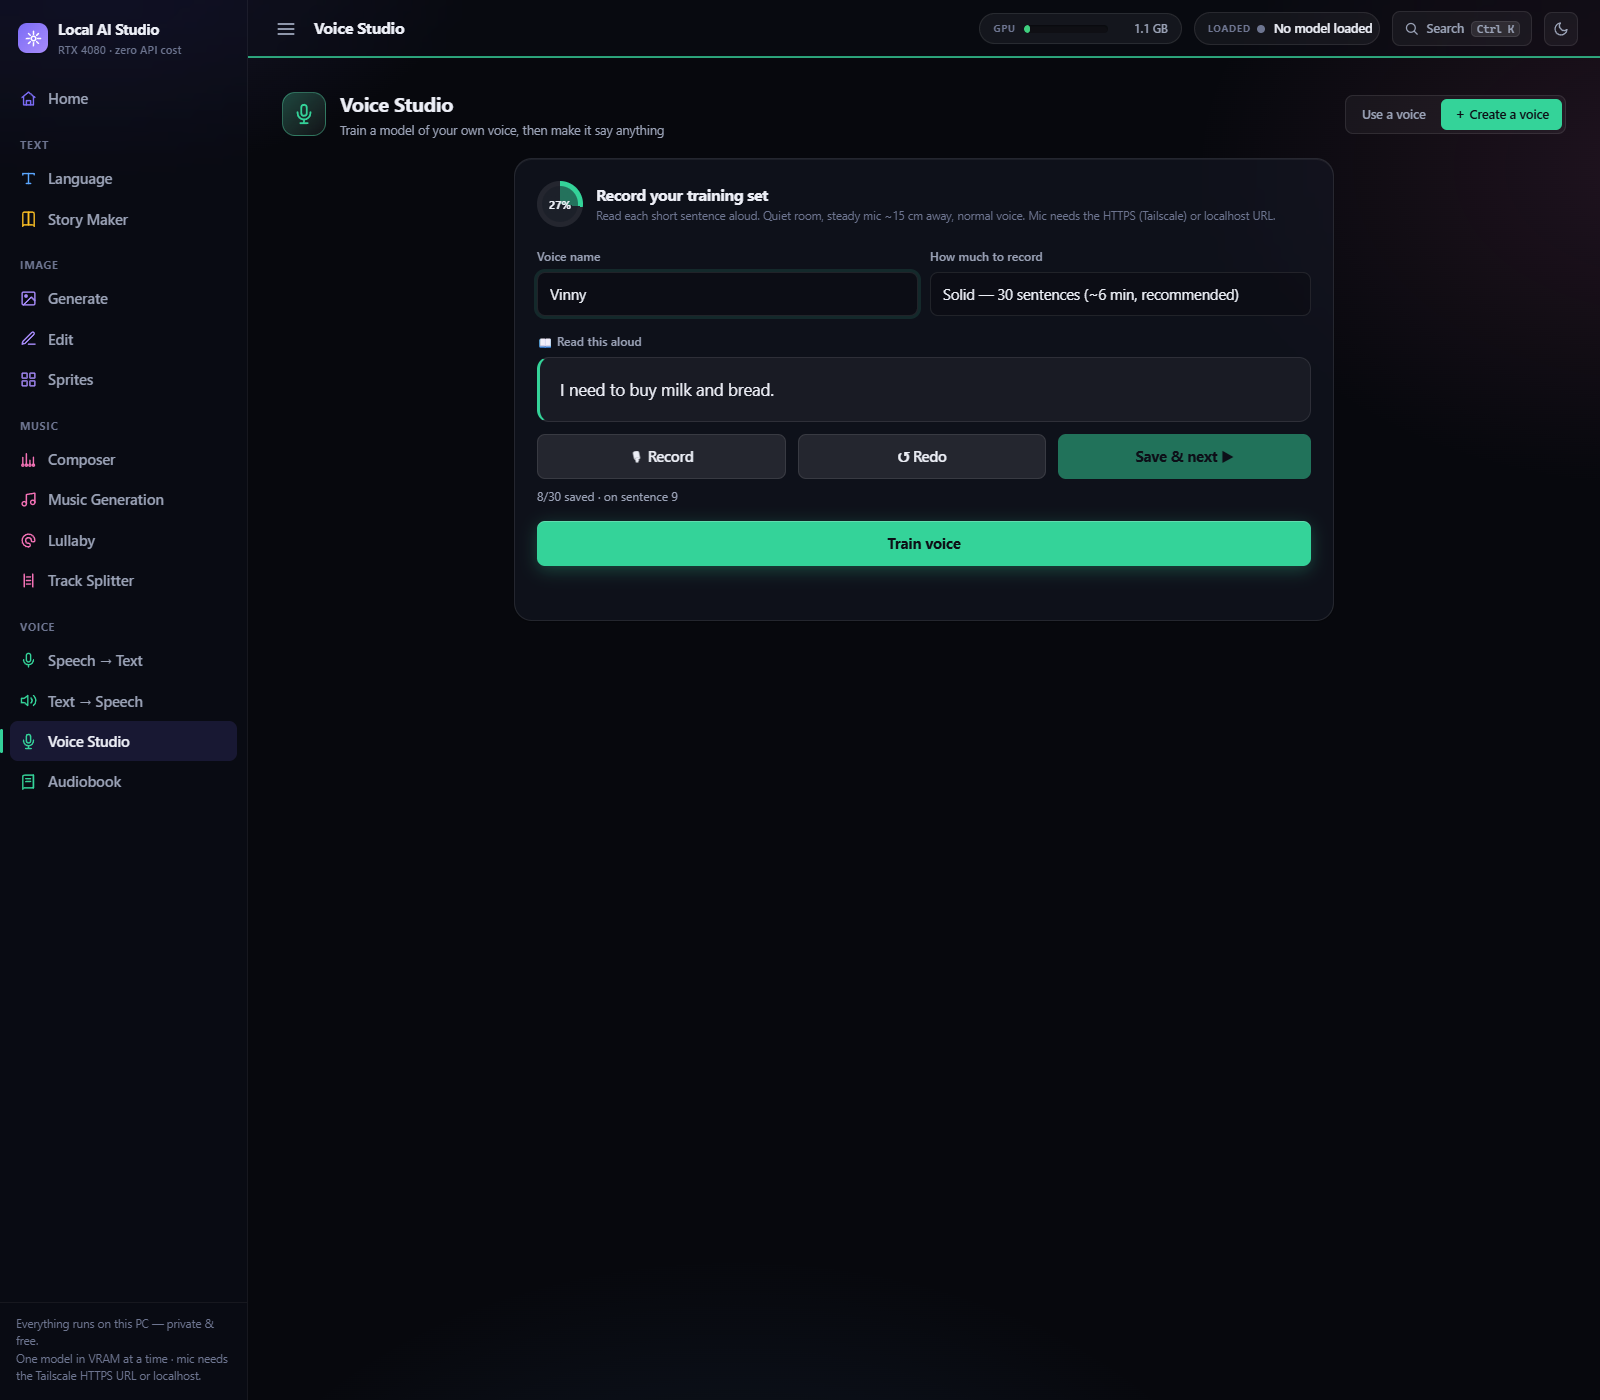Click the Audiobook icon in the sidebar
Screen dimensions: 1600x1400
pos(29,782)
